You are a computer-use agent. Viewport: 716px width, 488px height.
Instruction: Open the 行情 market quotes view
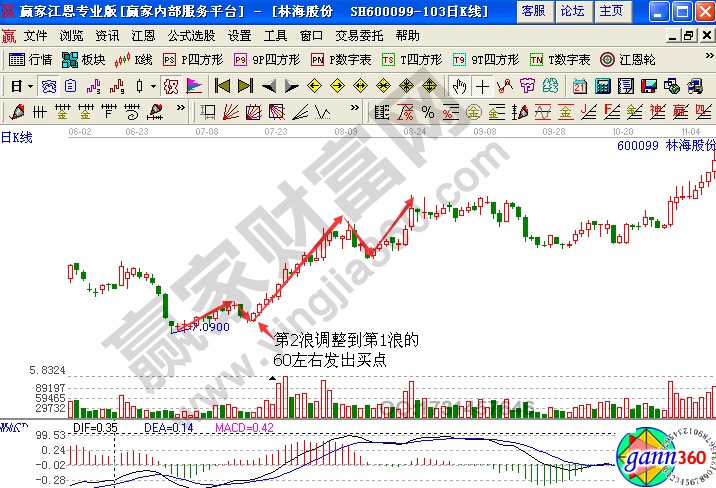click(32, 60)
